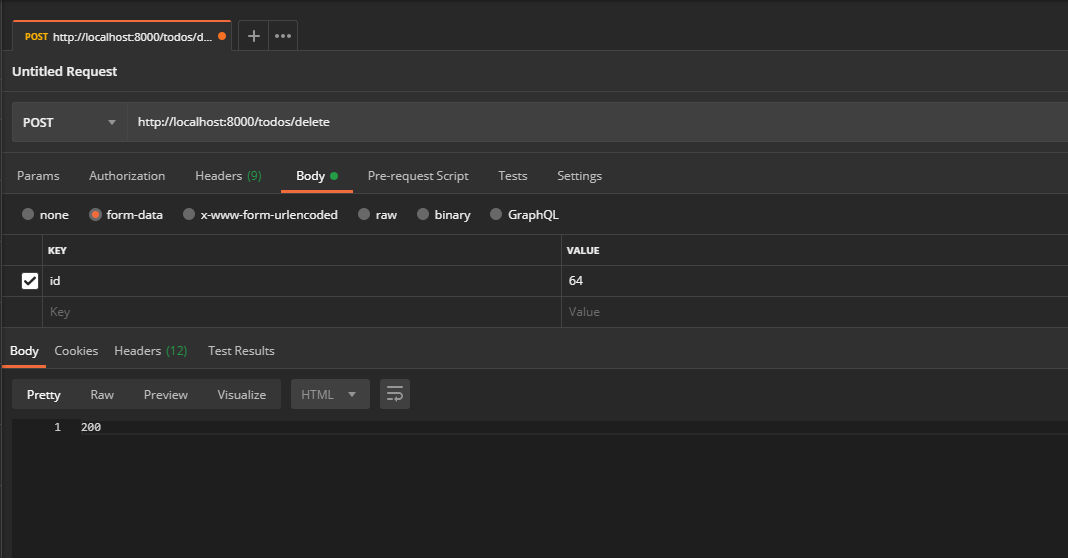Open the Authorization tab
This screenshot has height=560, width=1068.
127,176
